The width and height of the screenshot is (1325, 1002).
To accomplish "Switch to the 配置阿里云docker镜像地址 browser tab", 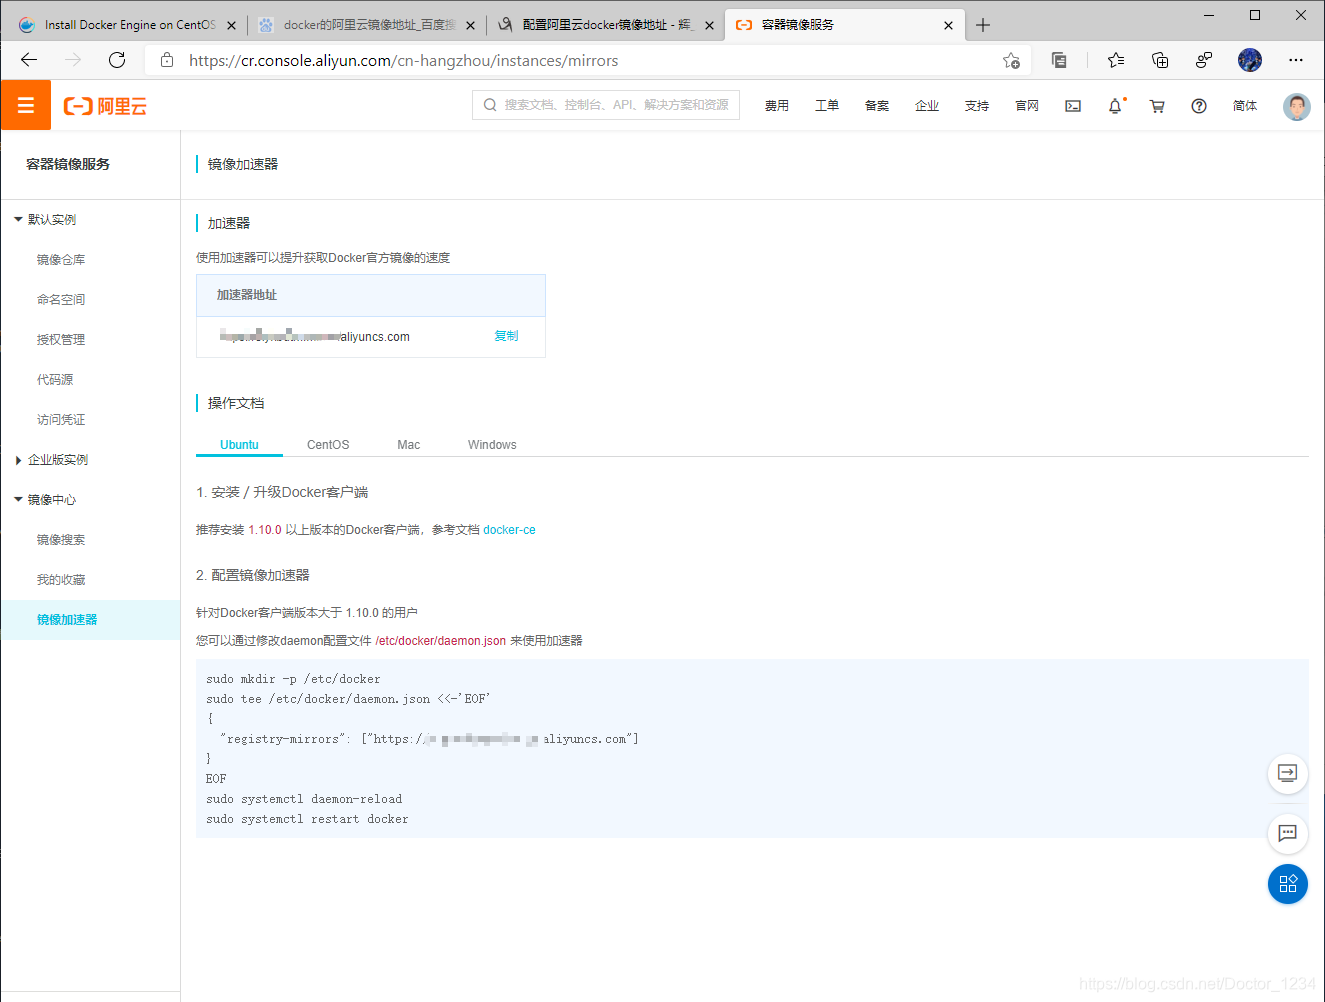I will coord(607,25).
